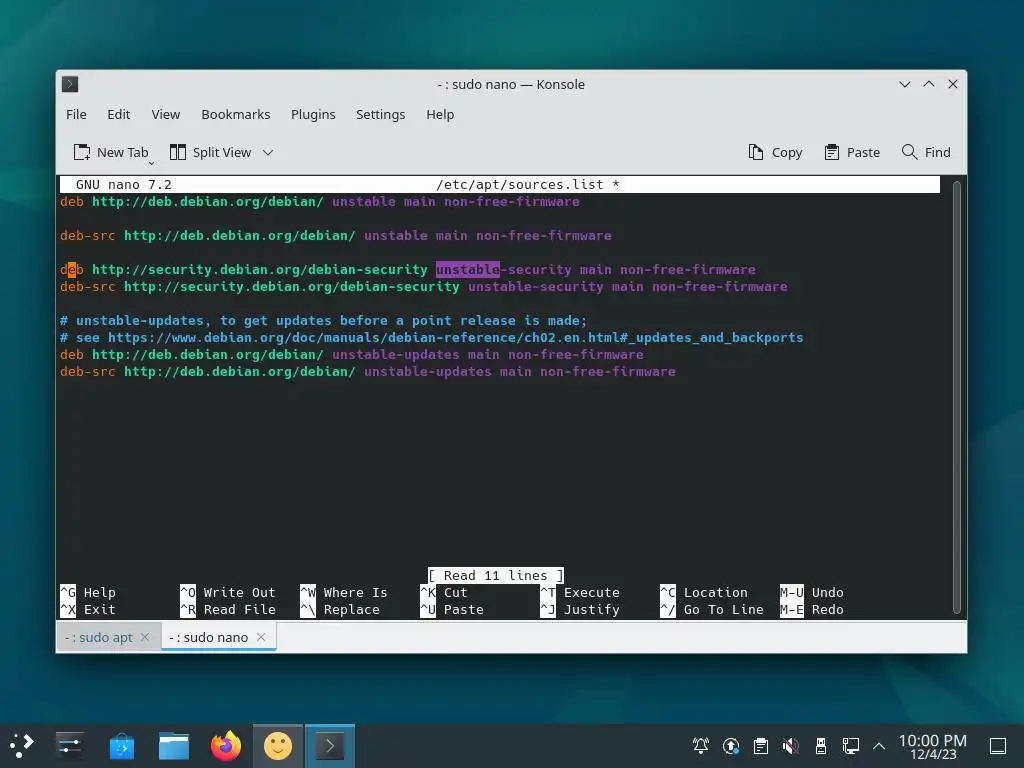The image size is (1024, 768).
Task: Click the '^G Help' nano shortcut
Action: (x=88, y=592)
